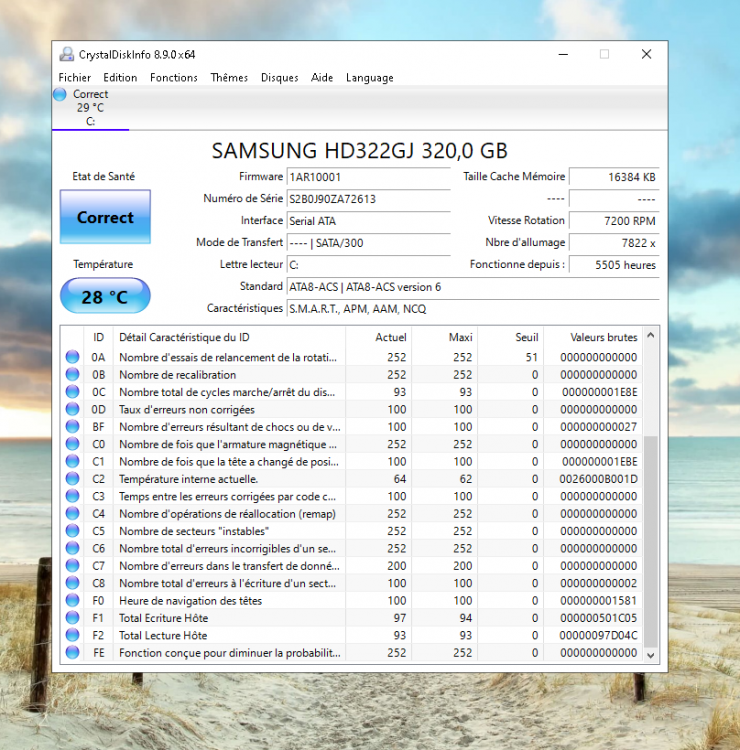
Task: Click the status icon of row C3
Action: pos(73,496)
